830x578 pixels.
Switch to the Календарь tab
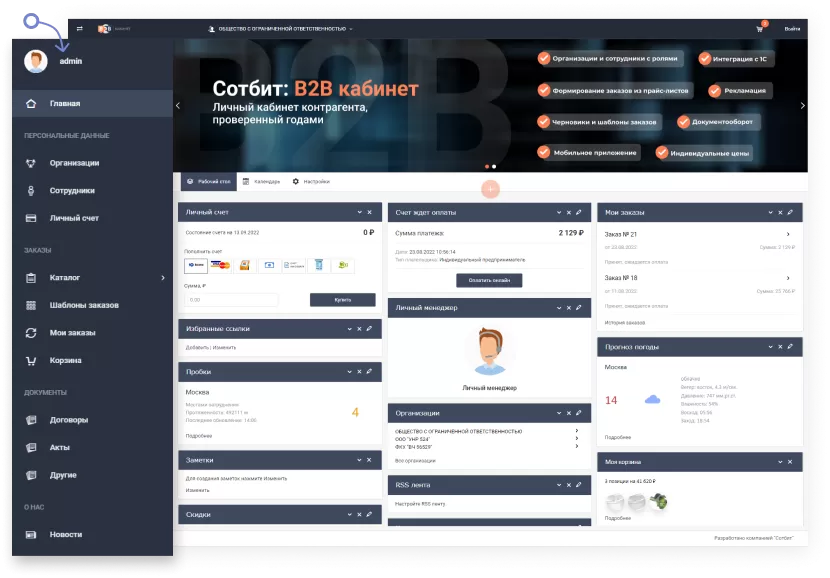tap(261, 182)
